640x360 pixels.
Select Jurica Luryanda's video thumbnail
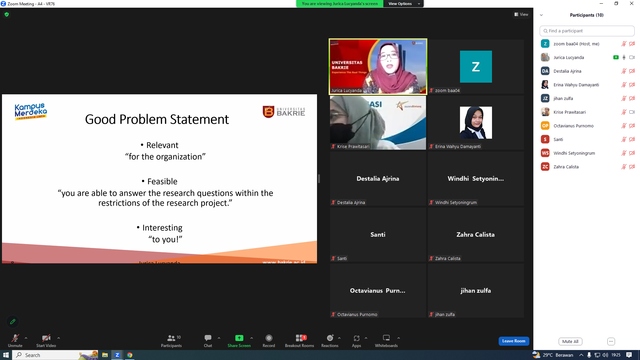coord(378,67)
